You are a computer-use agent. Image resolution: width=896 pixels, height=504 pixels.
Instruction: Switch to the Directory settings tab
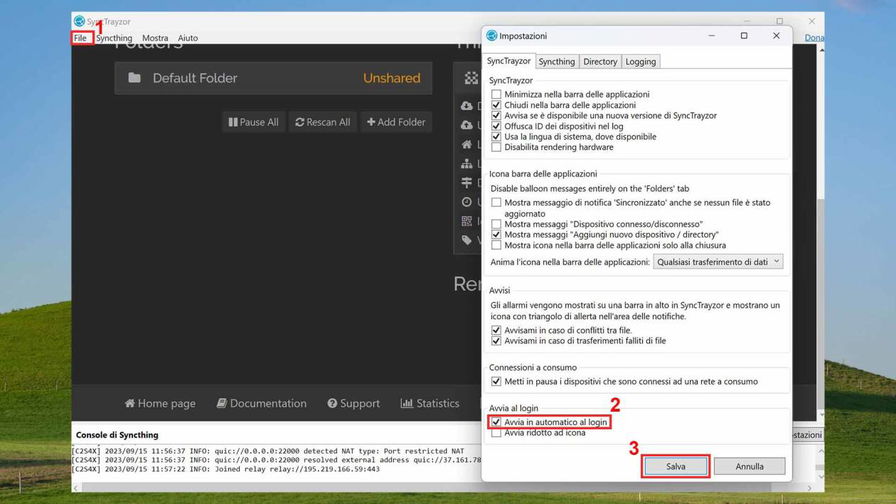(x=600, y=61)
